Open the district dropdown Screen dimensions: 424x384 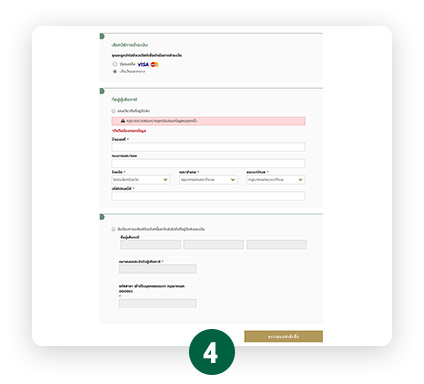click(x=208, y=180)
